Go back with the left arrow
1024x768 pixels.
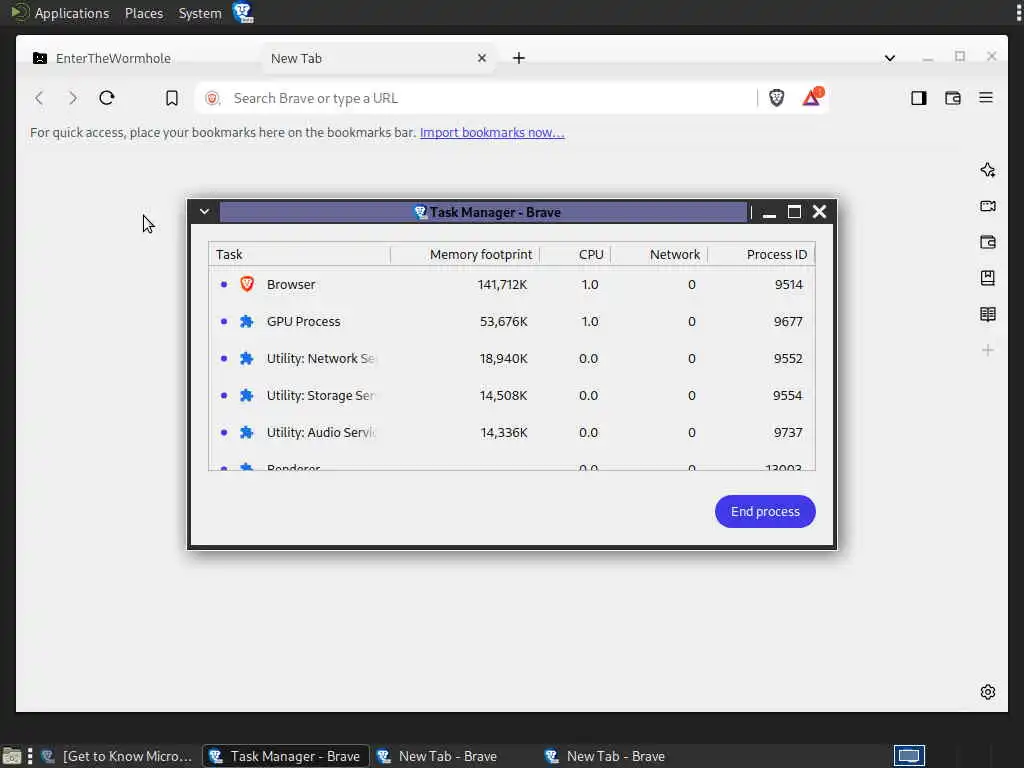point(39,98)
